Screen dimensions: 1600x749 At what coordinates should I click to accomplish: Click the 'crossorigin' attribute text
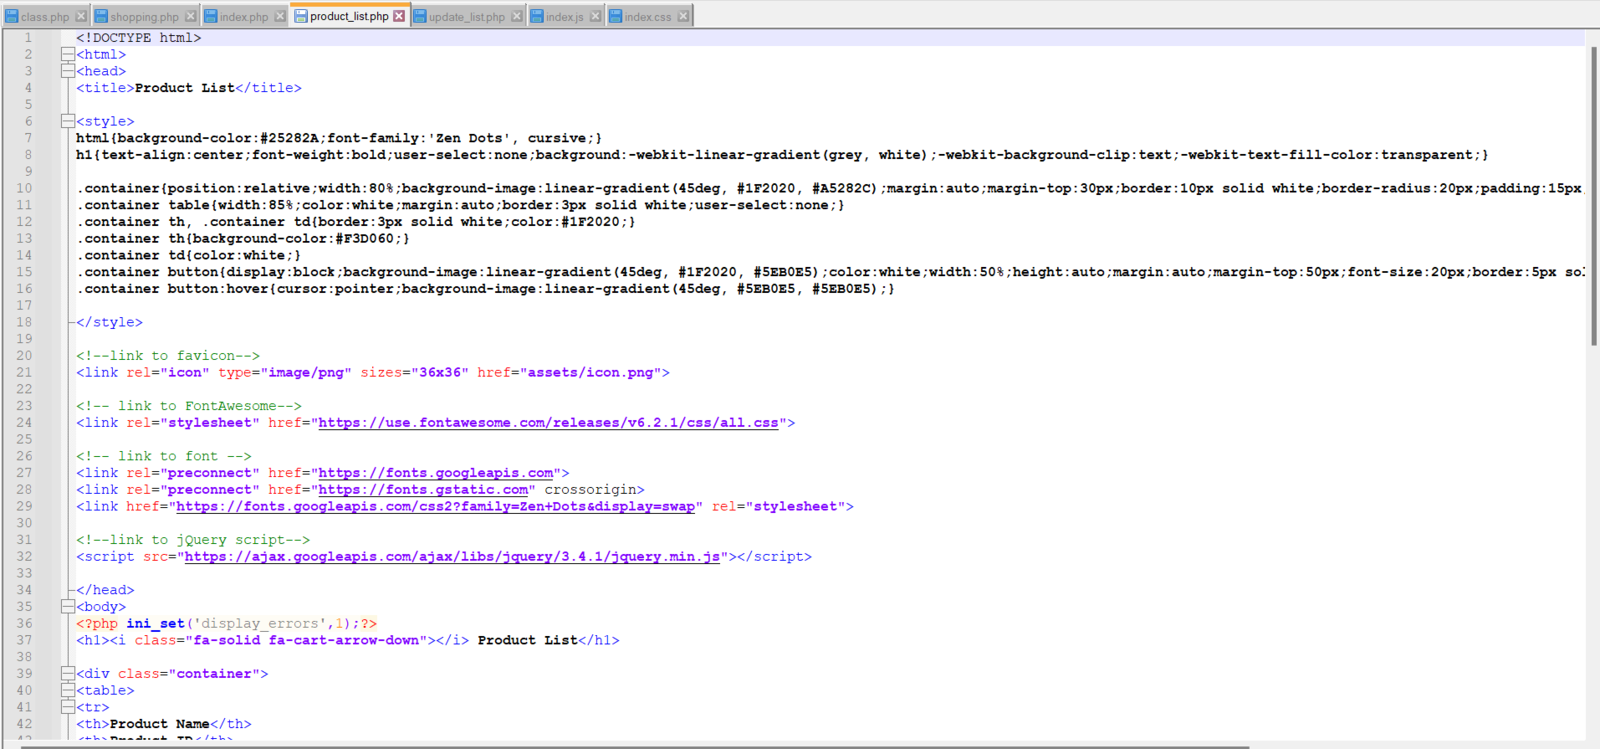tap(590, 490)
